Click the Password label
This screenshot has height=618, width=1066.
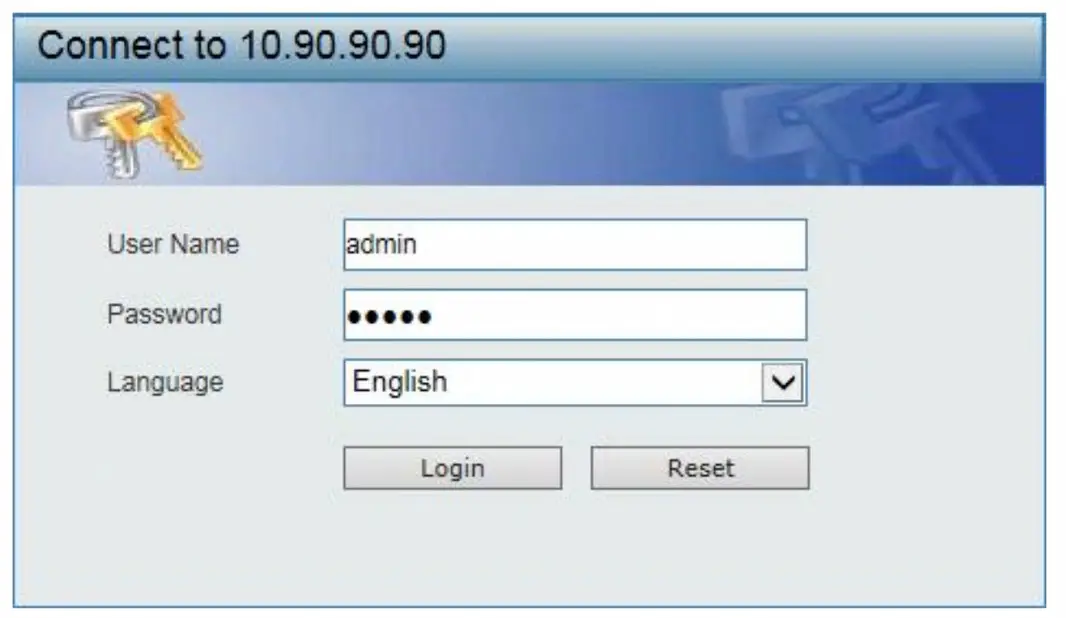coord(165,313)
